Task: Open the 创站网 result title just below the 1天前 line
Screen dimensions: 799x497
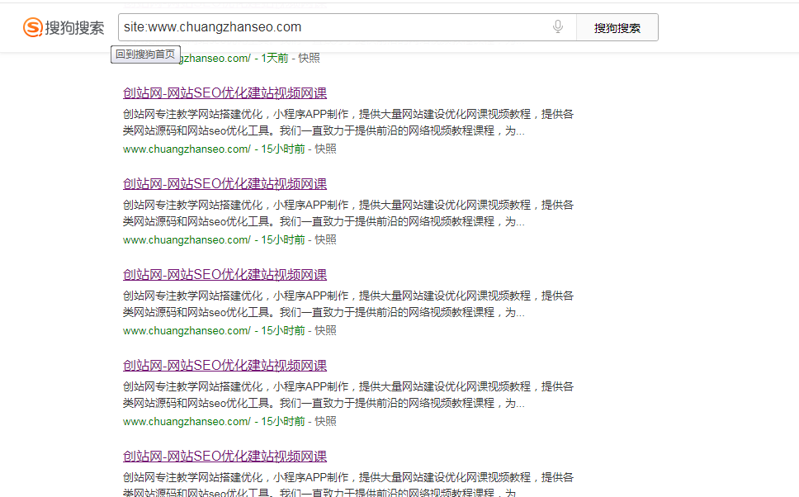Action: tap(225, 93)
